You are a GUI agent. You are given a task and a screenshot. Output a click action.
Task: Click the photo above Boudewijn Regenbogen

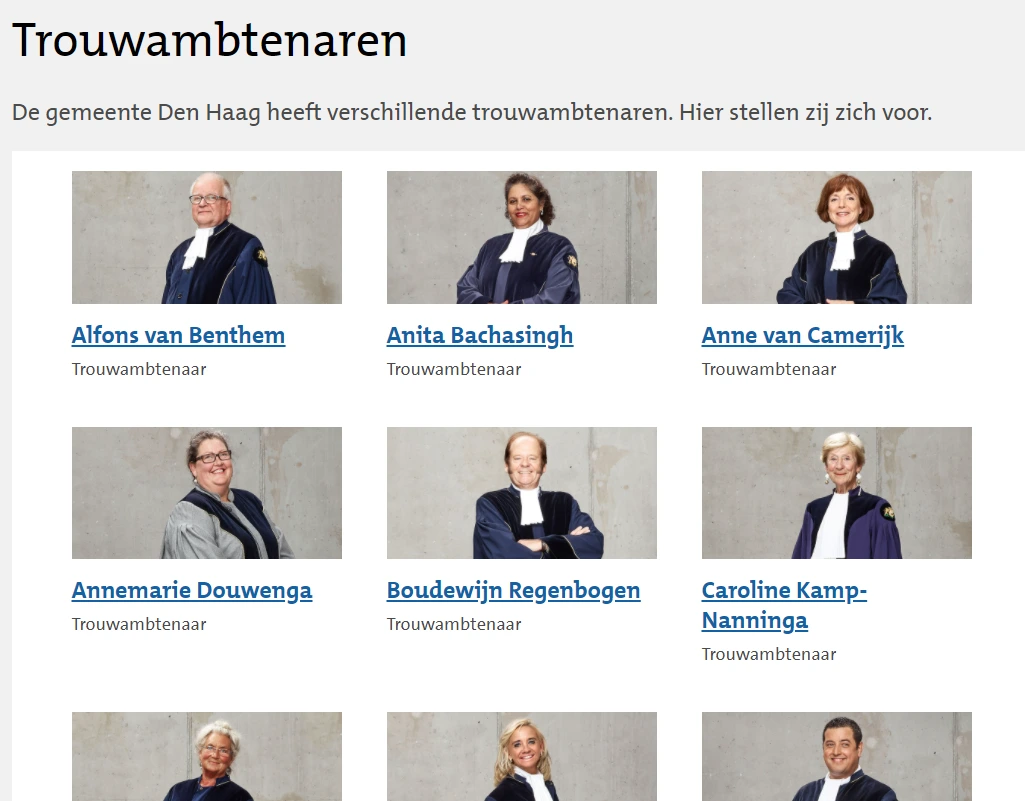tap(522, 493)
